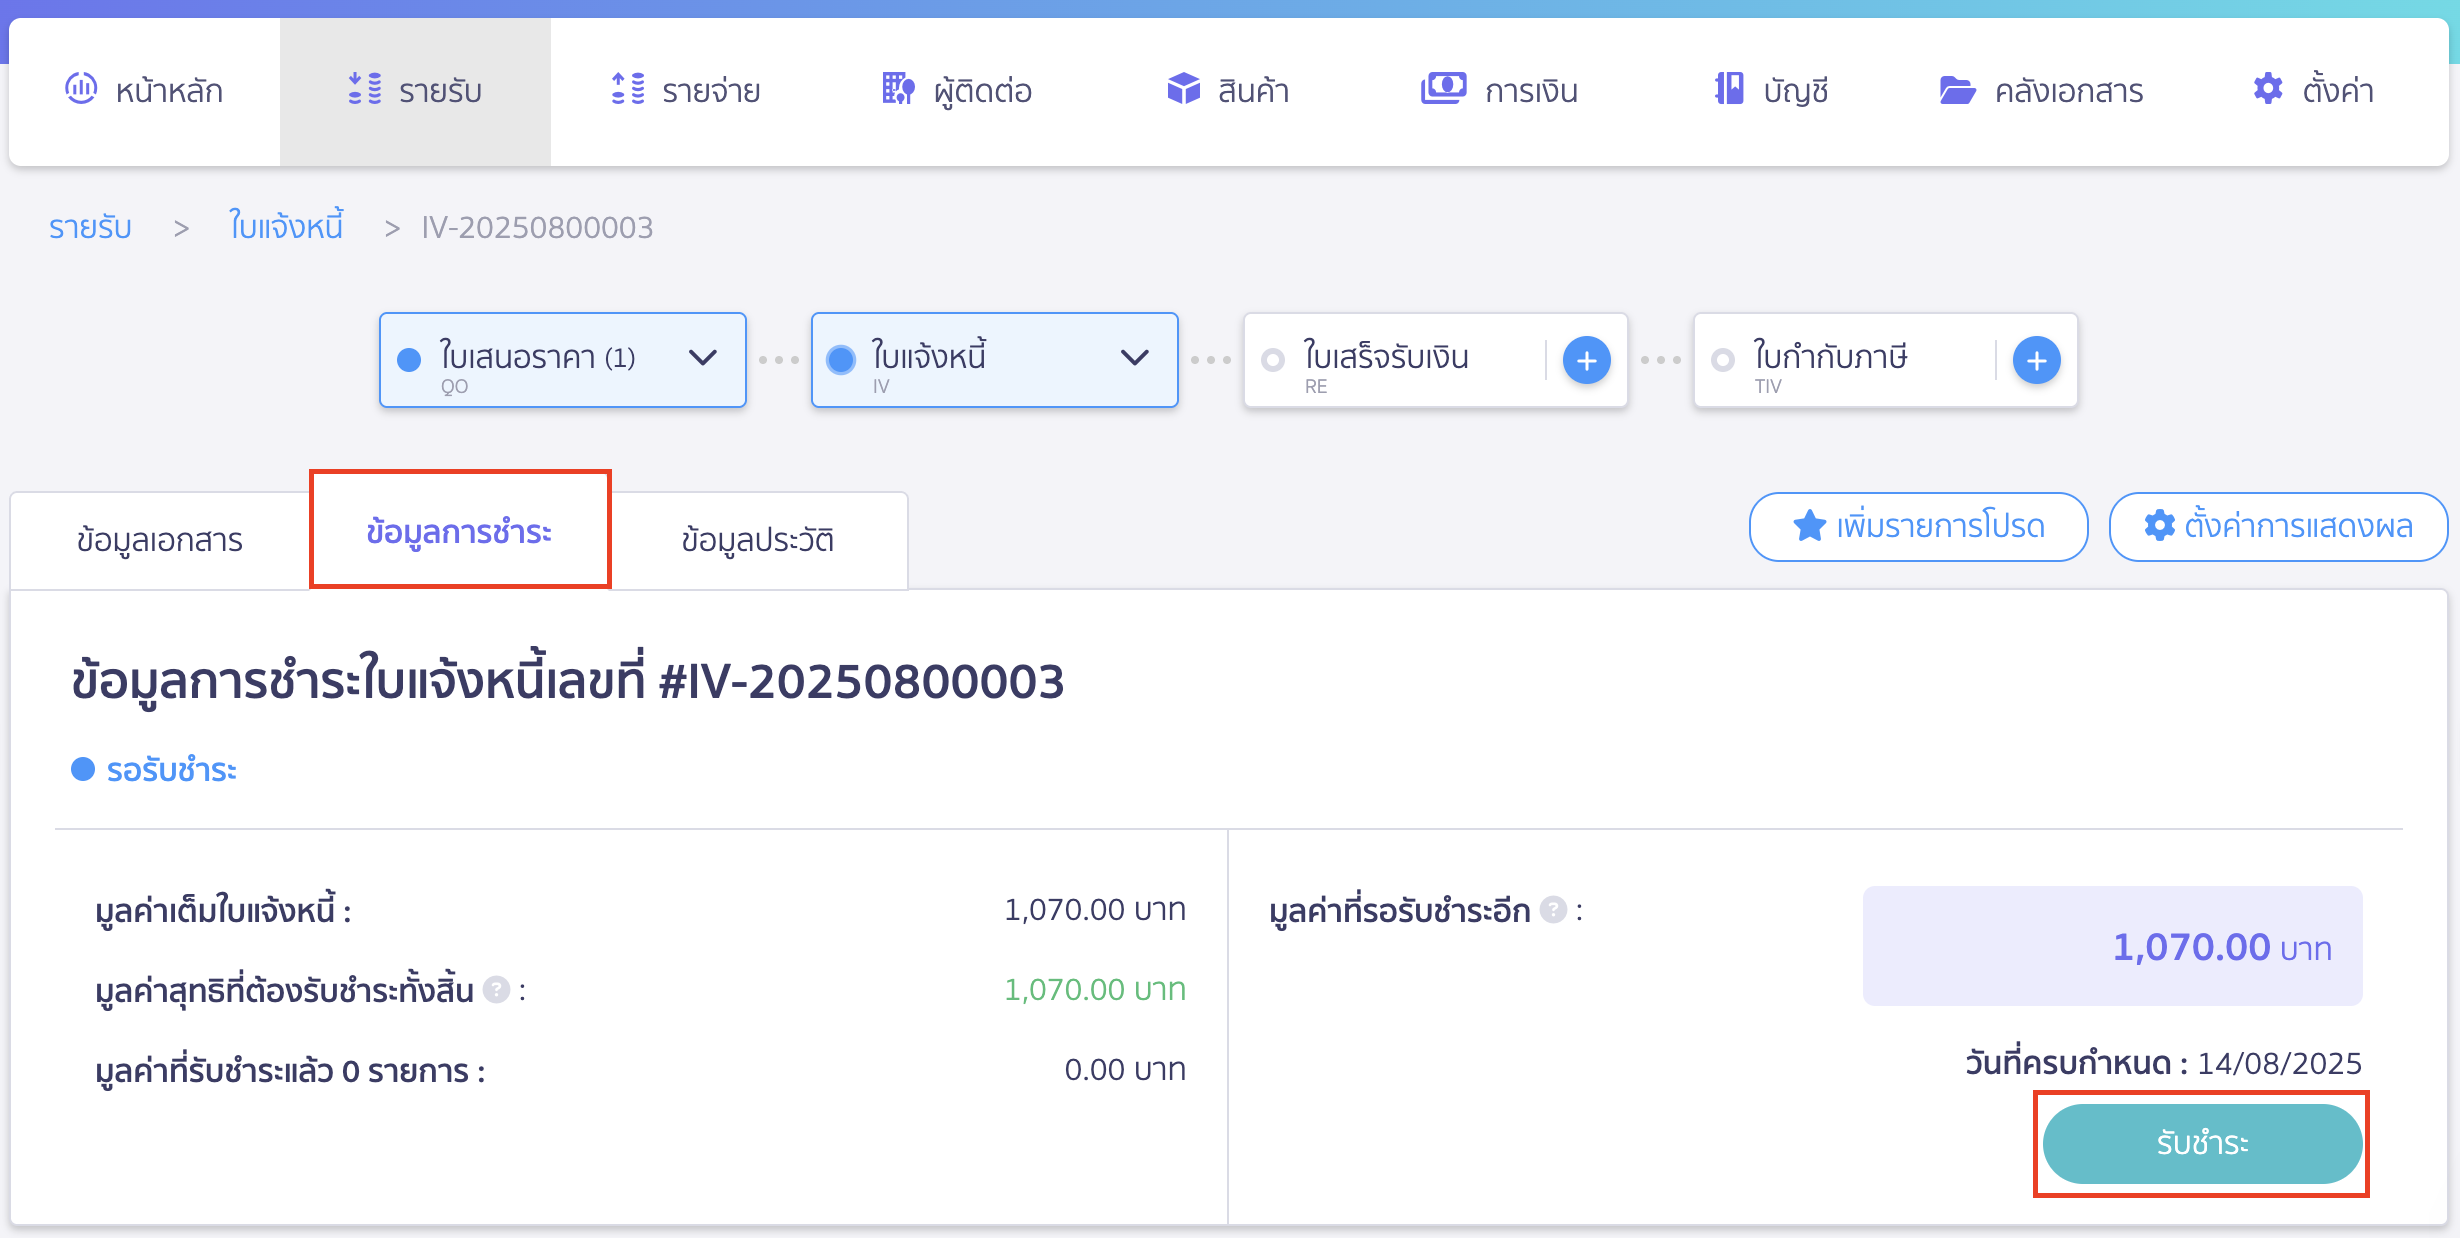Click the green 1,070.00 บาท net amount
The width and height of the screenshot is (2460, 1238).
[1094, 990]
